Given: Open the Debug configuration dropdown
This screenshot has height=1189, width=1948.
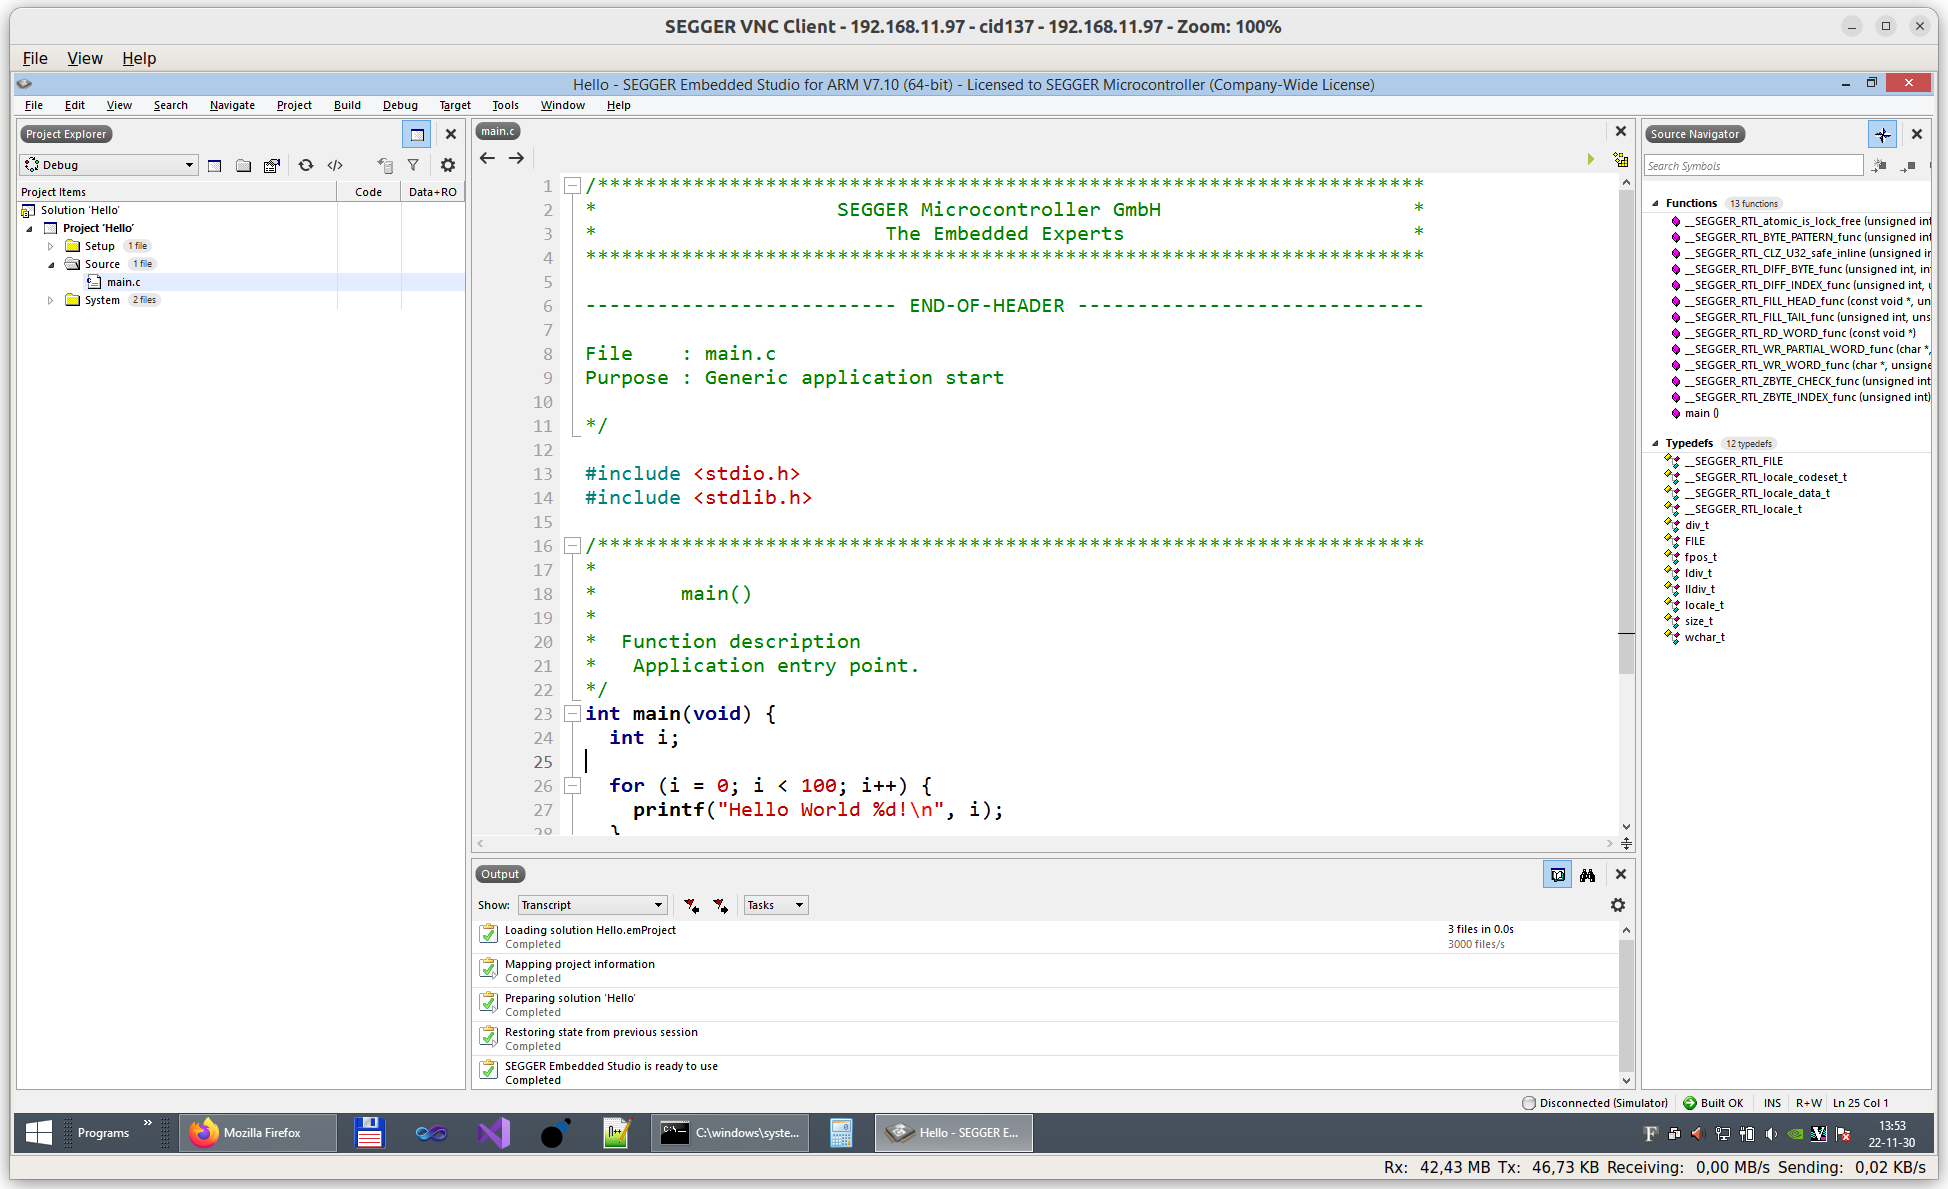Looking at the screenshot, I should (x=109, y=165).
